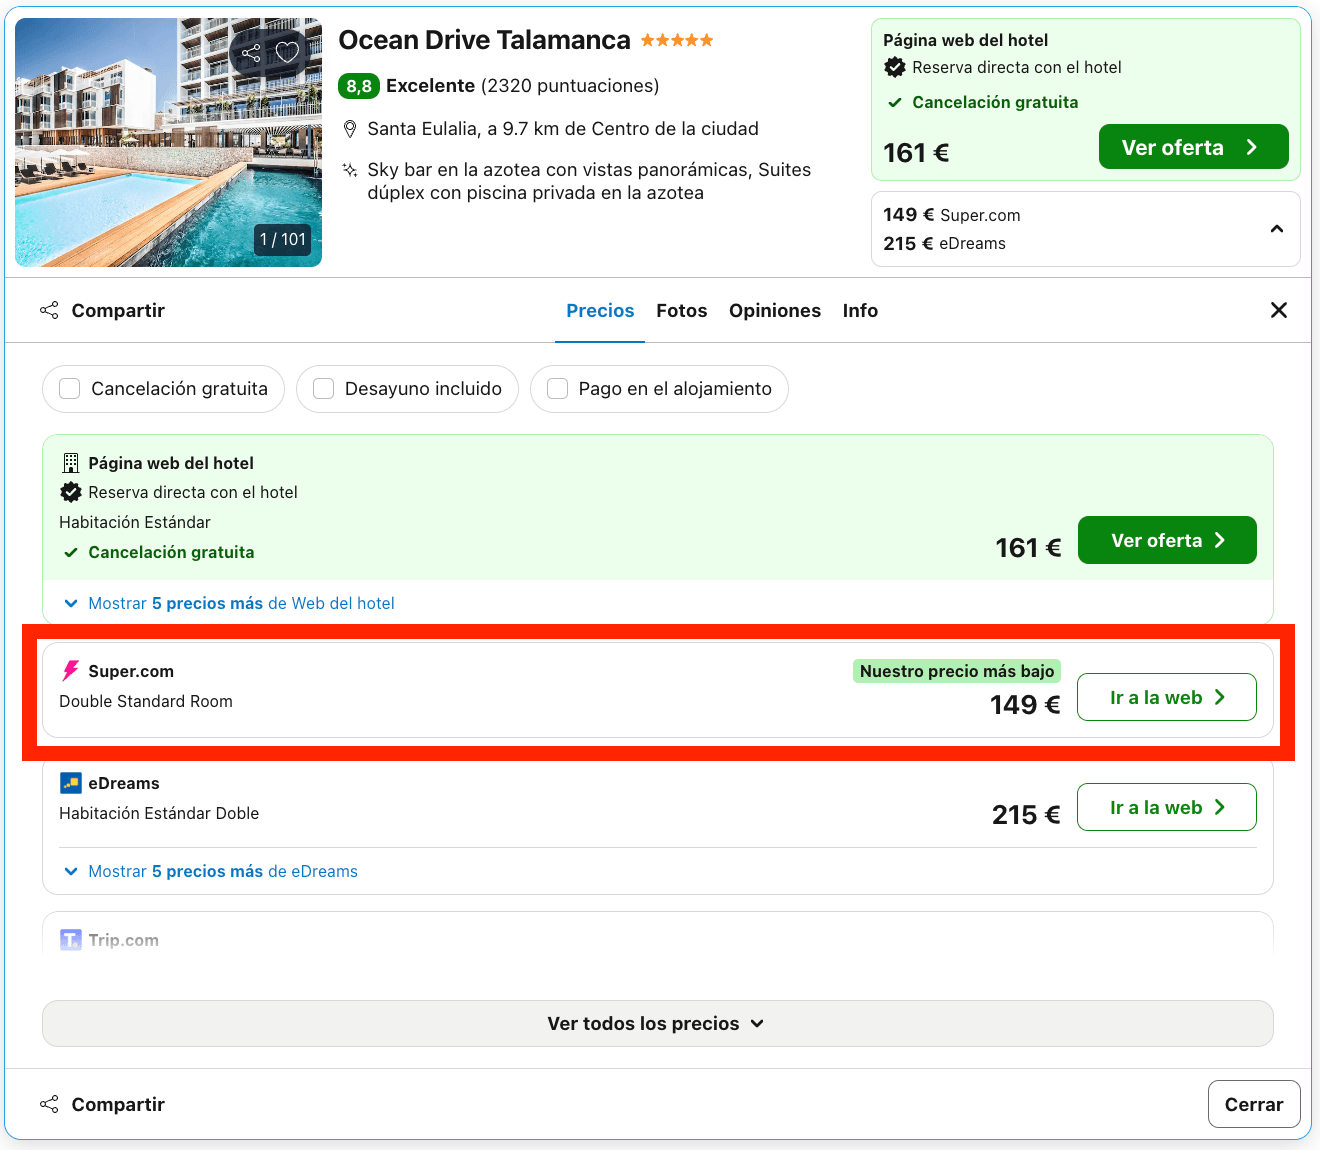The height and width of the screenshot is (1150, 1320).
Task: Save hotel with heart icon on photo
Action: pyautogui.click(x=288, y=52)
